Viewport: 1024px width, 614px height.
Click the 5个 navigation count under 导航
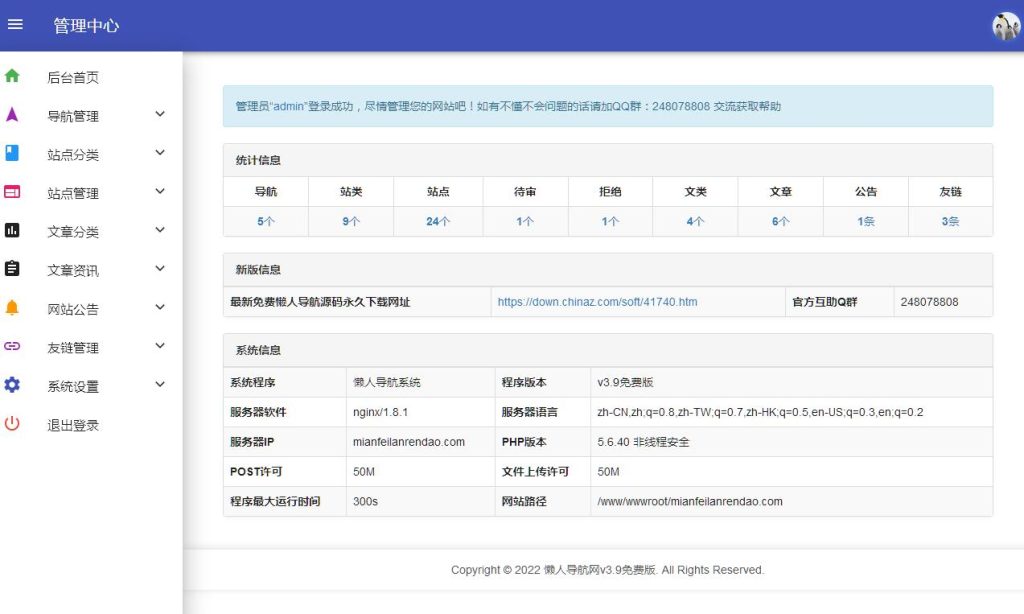click(x=266, y=221)
